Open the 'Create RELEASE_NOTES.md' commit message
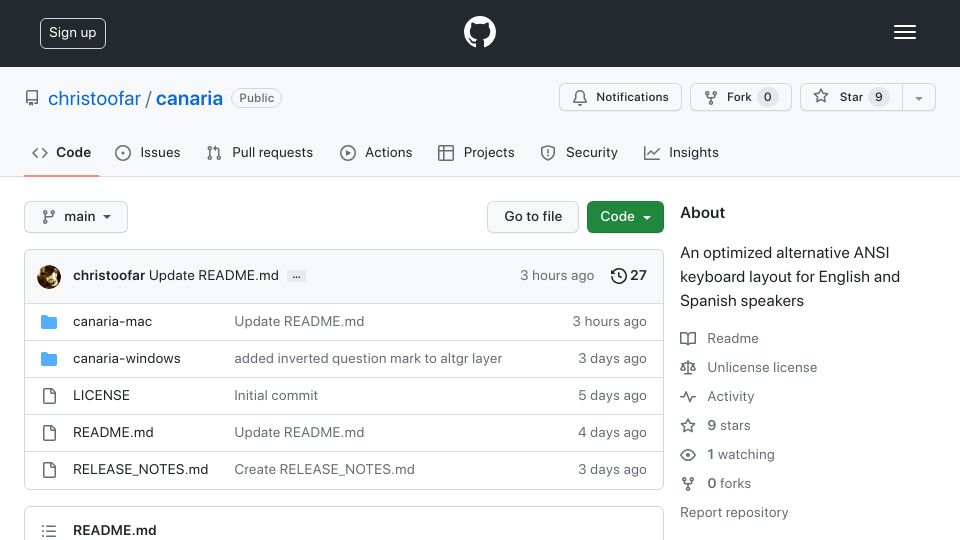The image size is (960, 540). 324,469
